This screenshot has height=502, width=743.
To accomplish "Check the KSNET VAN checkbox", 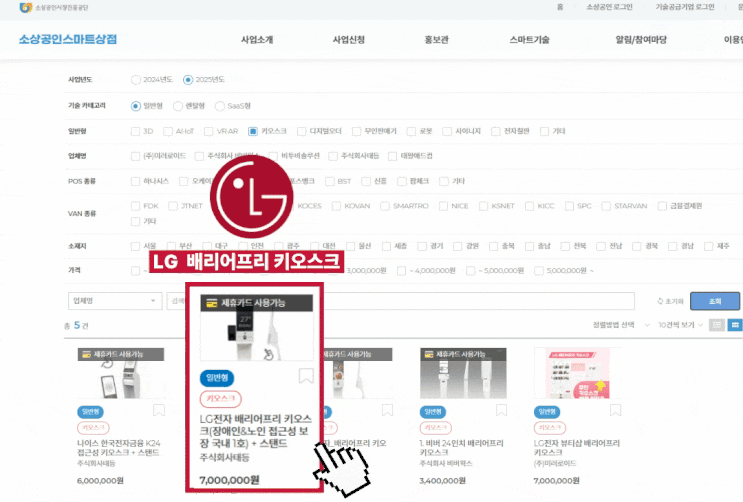I will click(483, 206).
